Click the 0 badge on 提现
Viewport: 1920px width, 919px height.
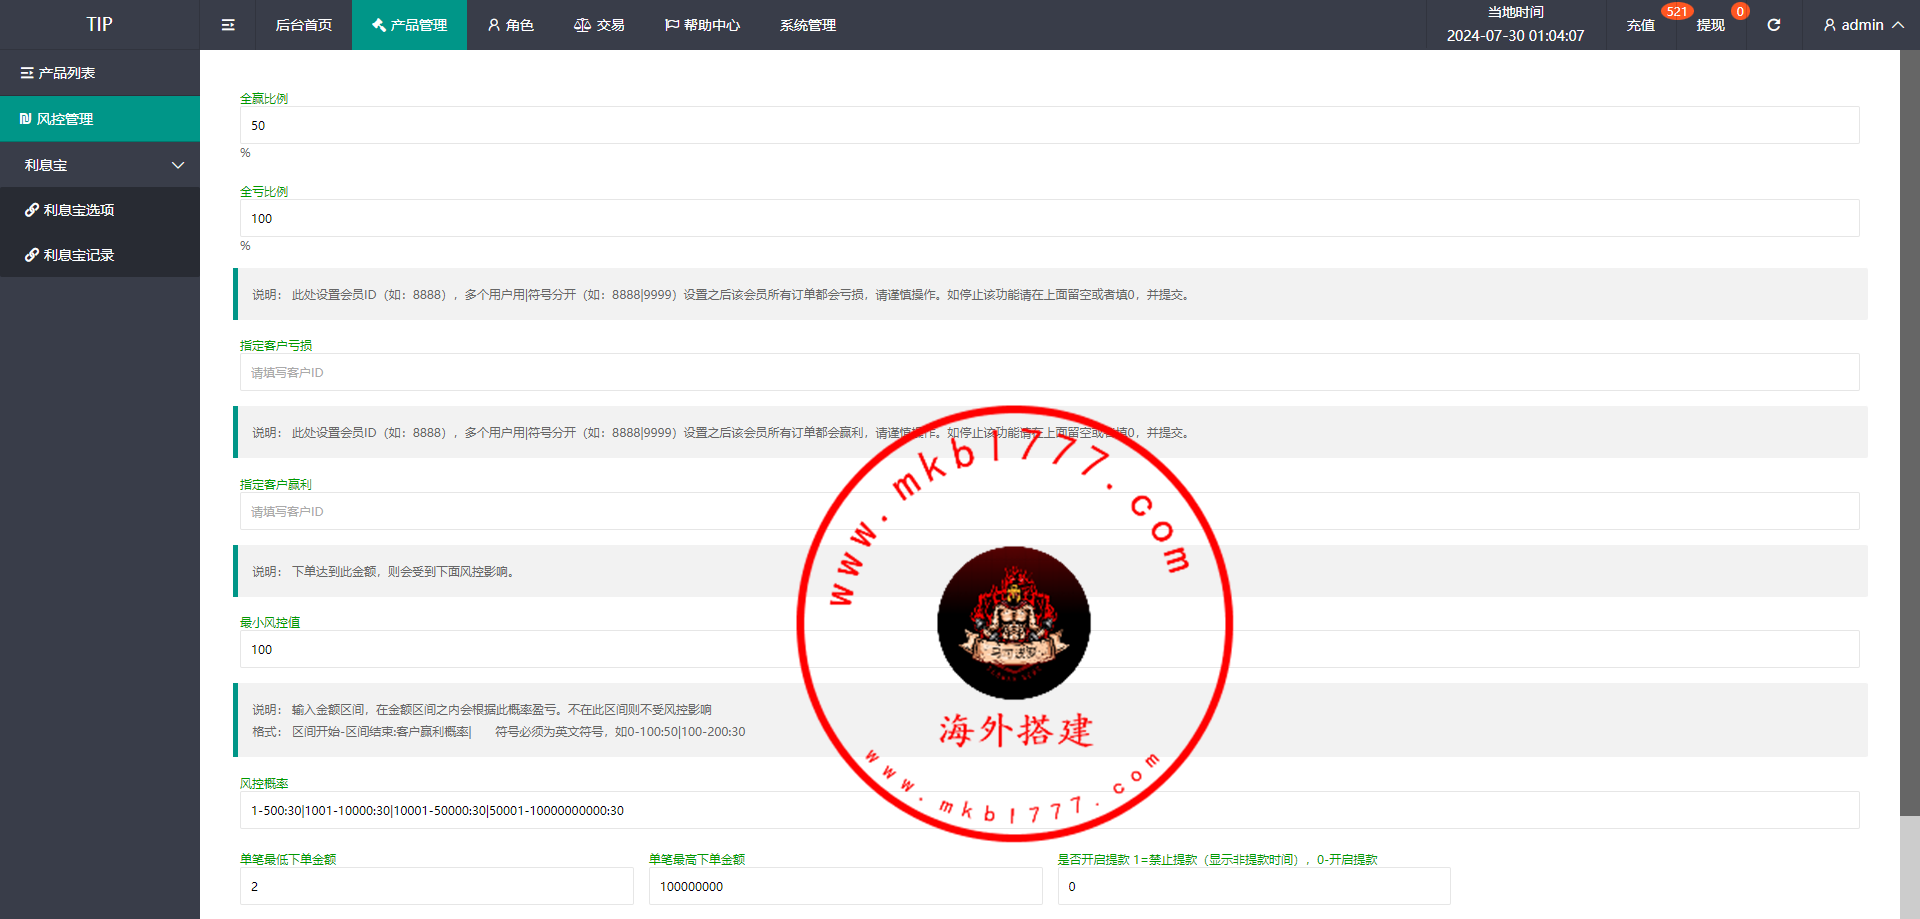[x=1740, y=12]
